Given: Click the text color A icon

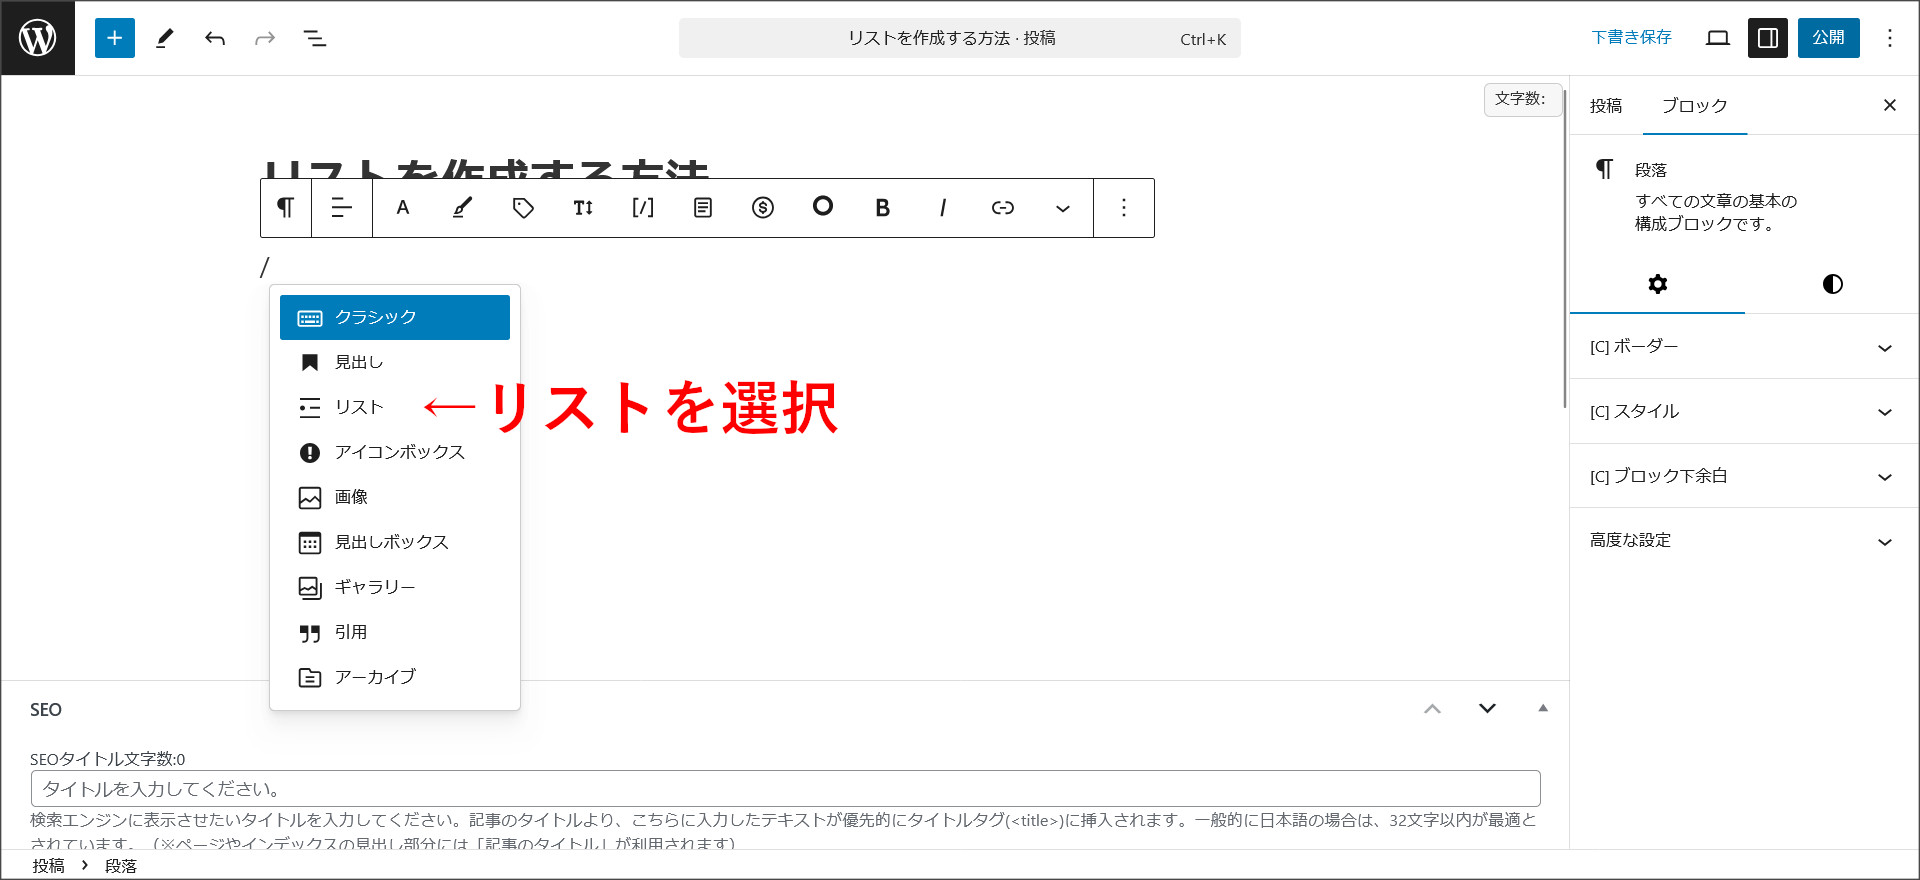Looking at the screenshot, I should (403, 208).
